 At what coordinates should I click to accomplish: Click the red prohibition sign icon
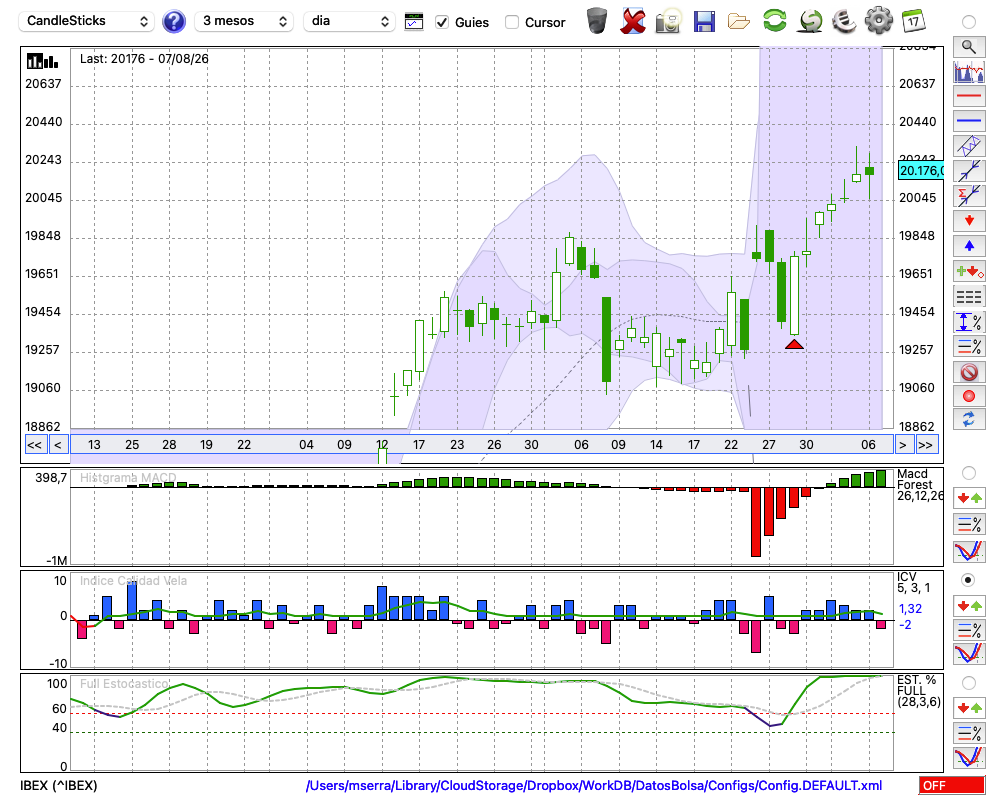(x=969, y=372)
